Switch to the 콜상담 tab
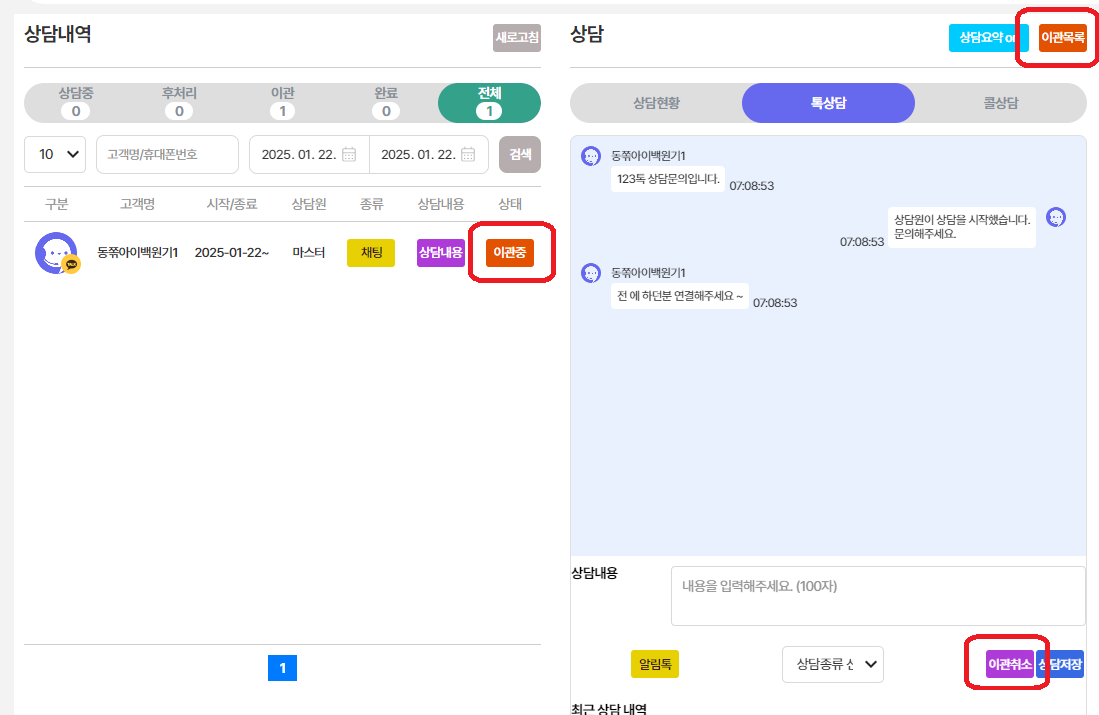Screen dimensions: 1099x715 (x=1000, y=102)
